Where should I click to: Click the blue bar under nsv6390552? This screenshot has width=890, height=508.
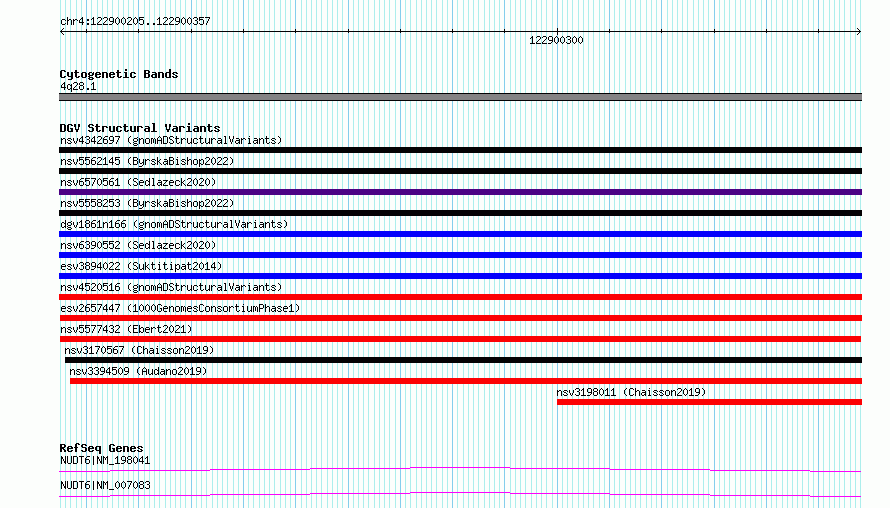click(460, 255)
